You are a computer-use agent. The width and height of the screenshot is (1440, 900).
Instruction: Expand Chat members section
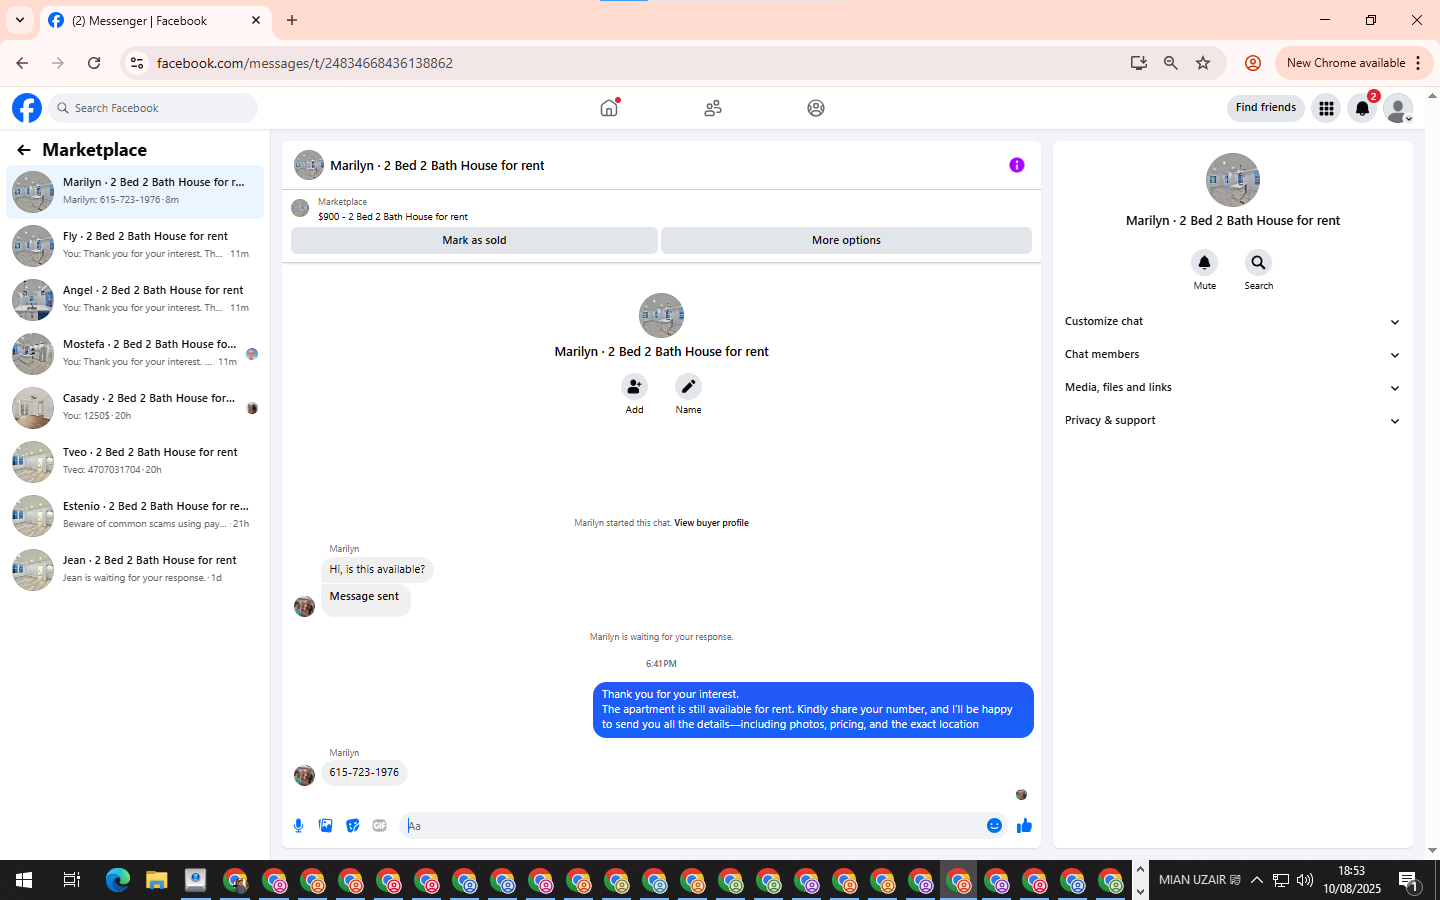coord(1232,354)
